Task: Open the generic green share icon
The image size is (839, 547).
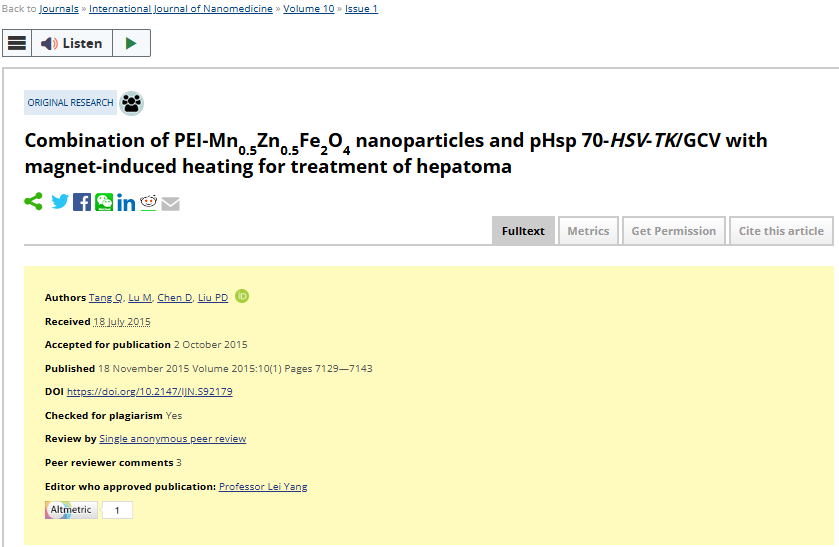Action: click(33, 202)
